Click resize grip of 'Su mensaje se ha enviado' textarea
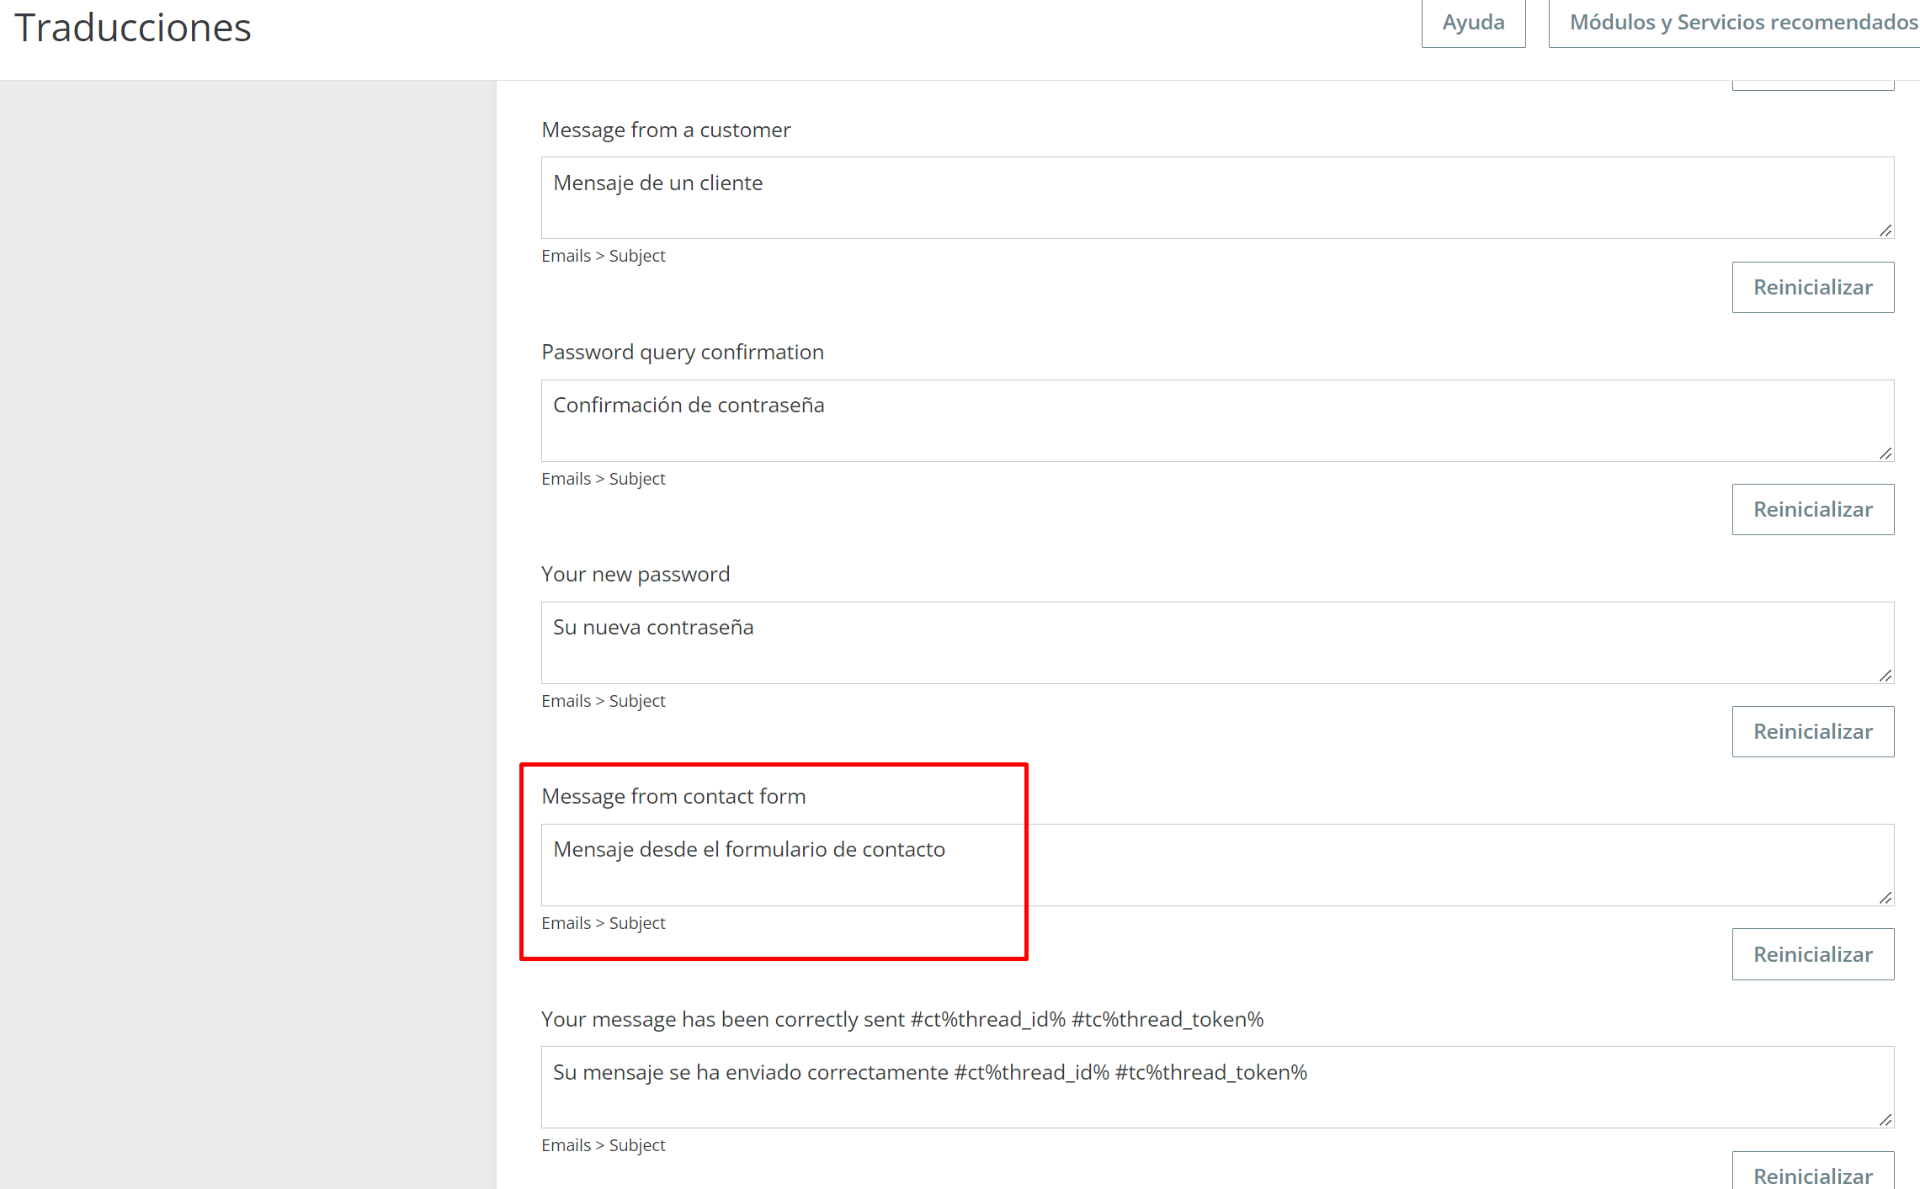The image size is (1920, 1189). click(1885, 1120)
